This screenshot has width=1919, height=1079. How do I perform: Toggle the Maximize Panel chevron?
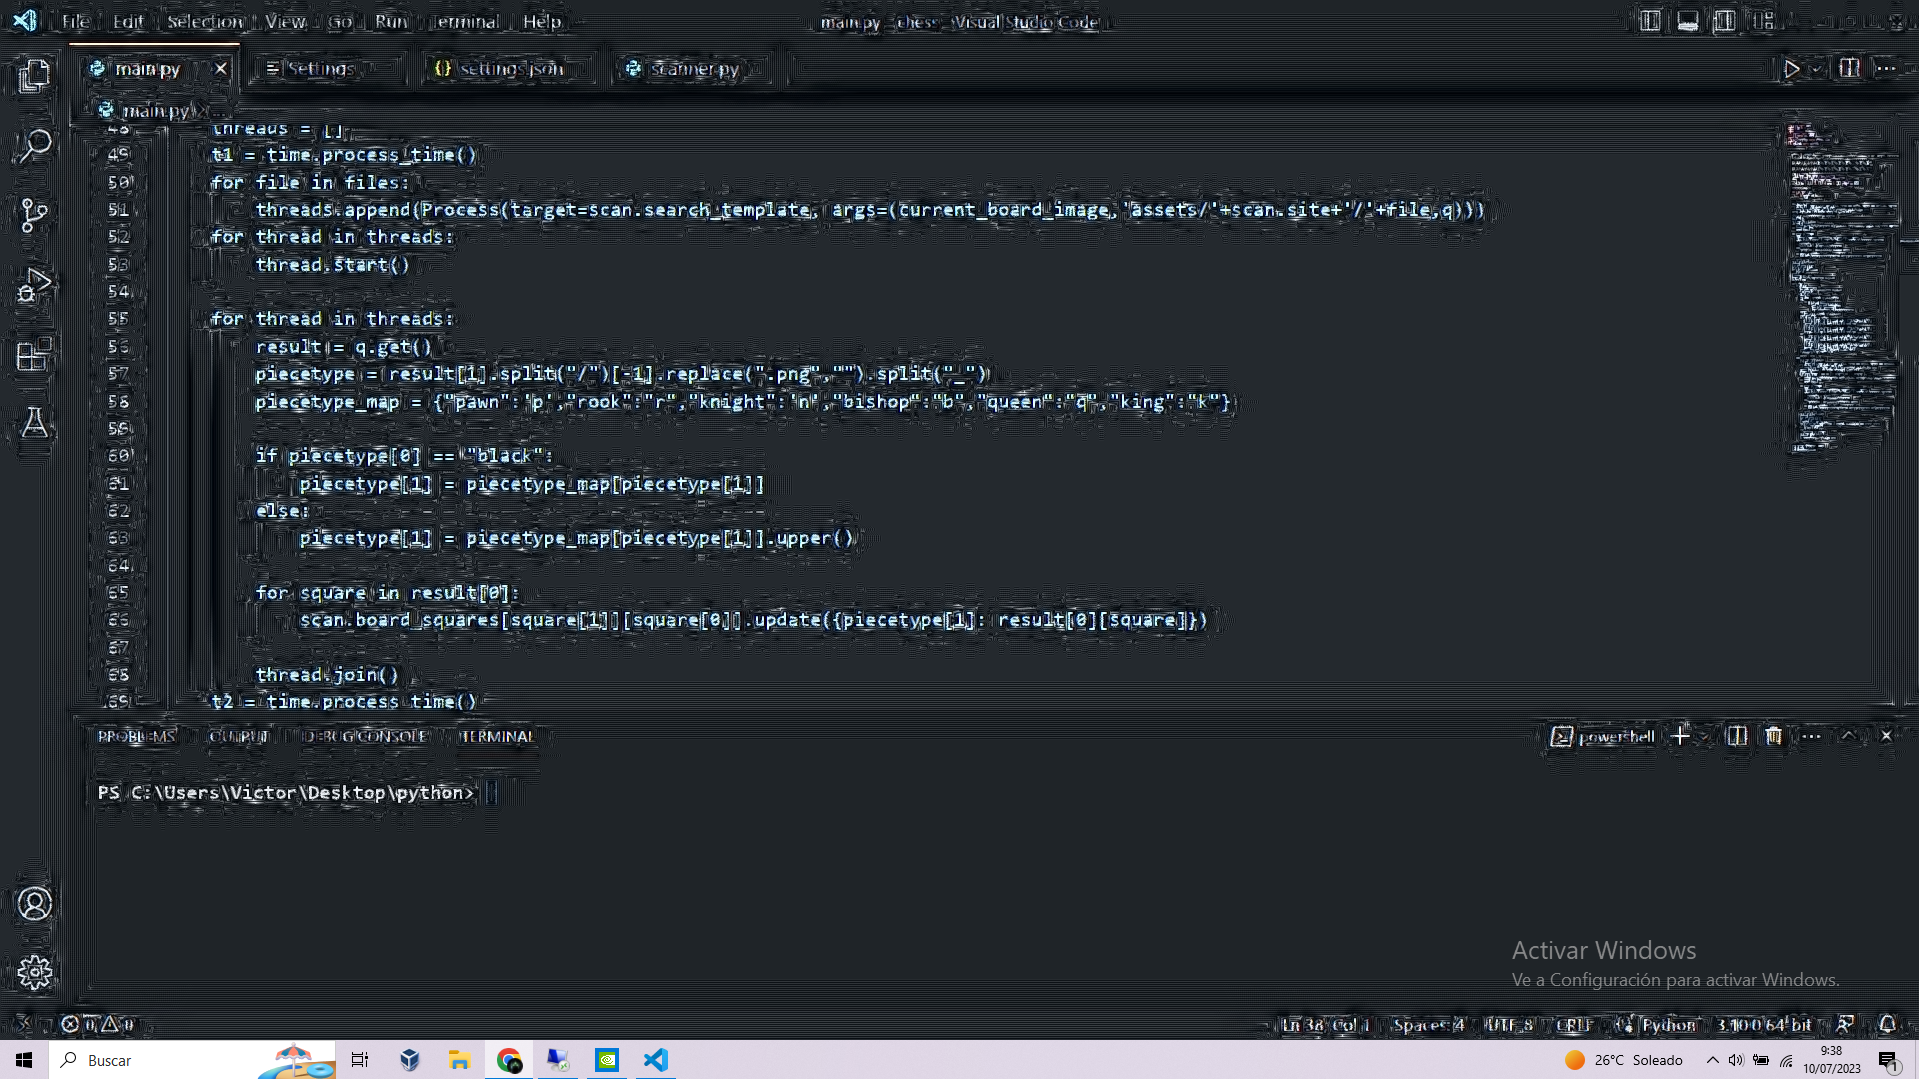tap(1848, 736)
